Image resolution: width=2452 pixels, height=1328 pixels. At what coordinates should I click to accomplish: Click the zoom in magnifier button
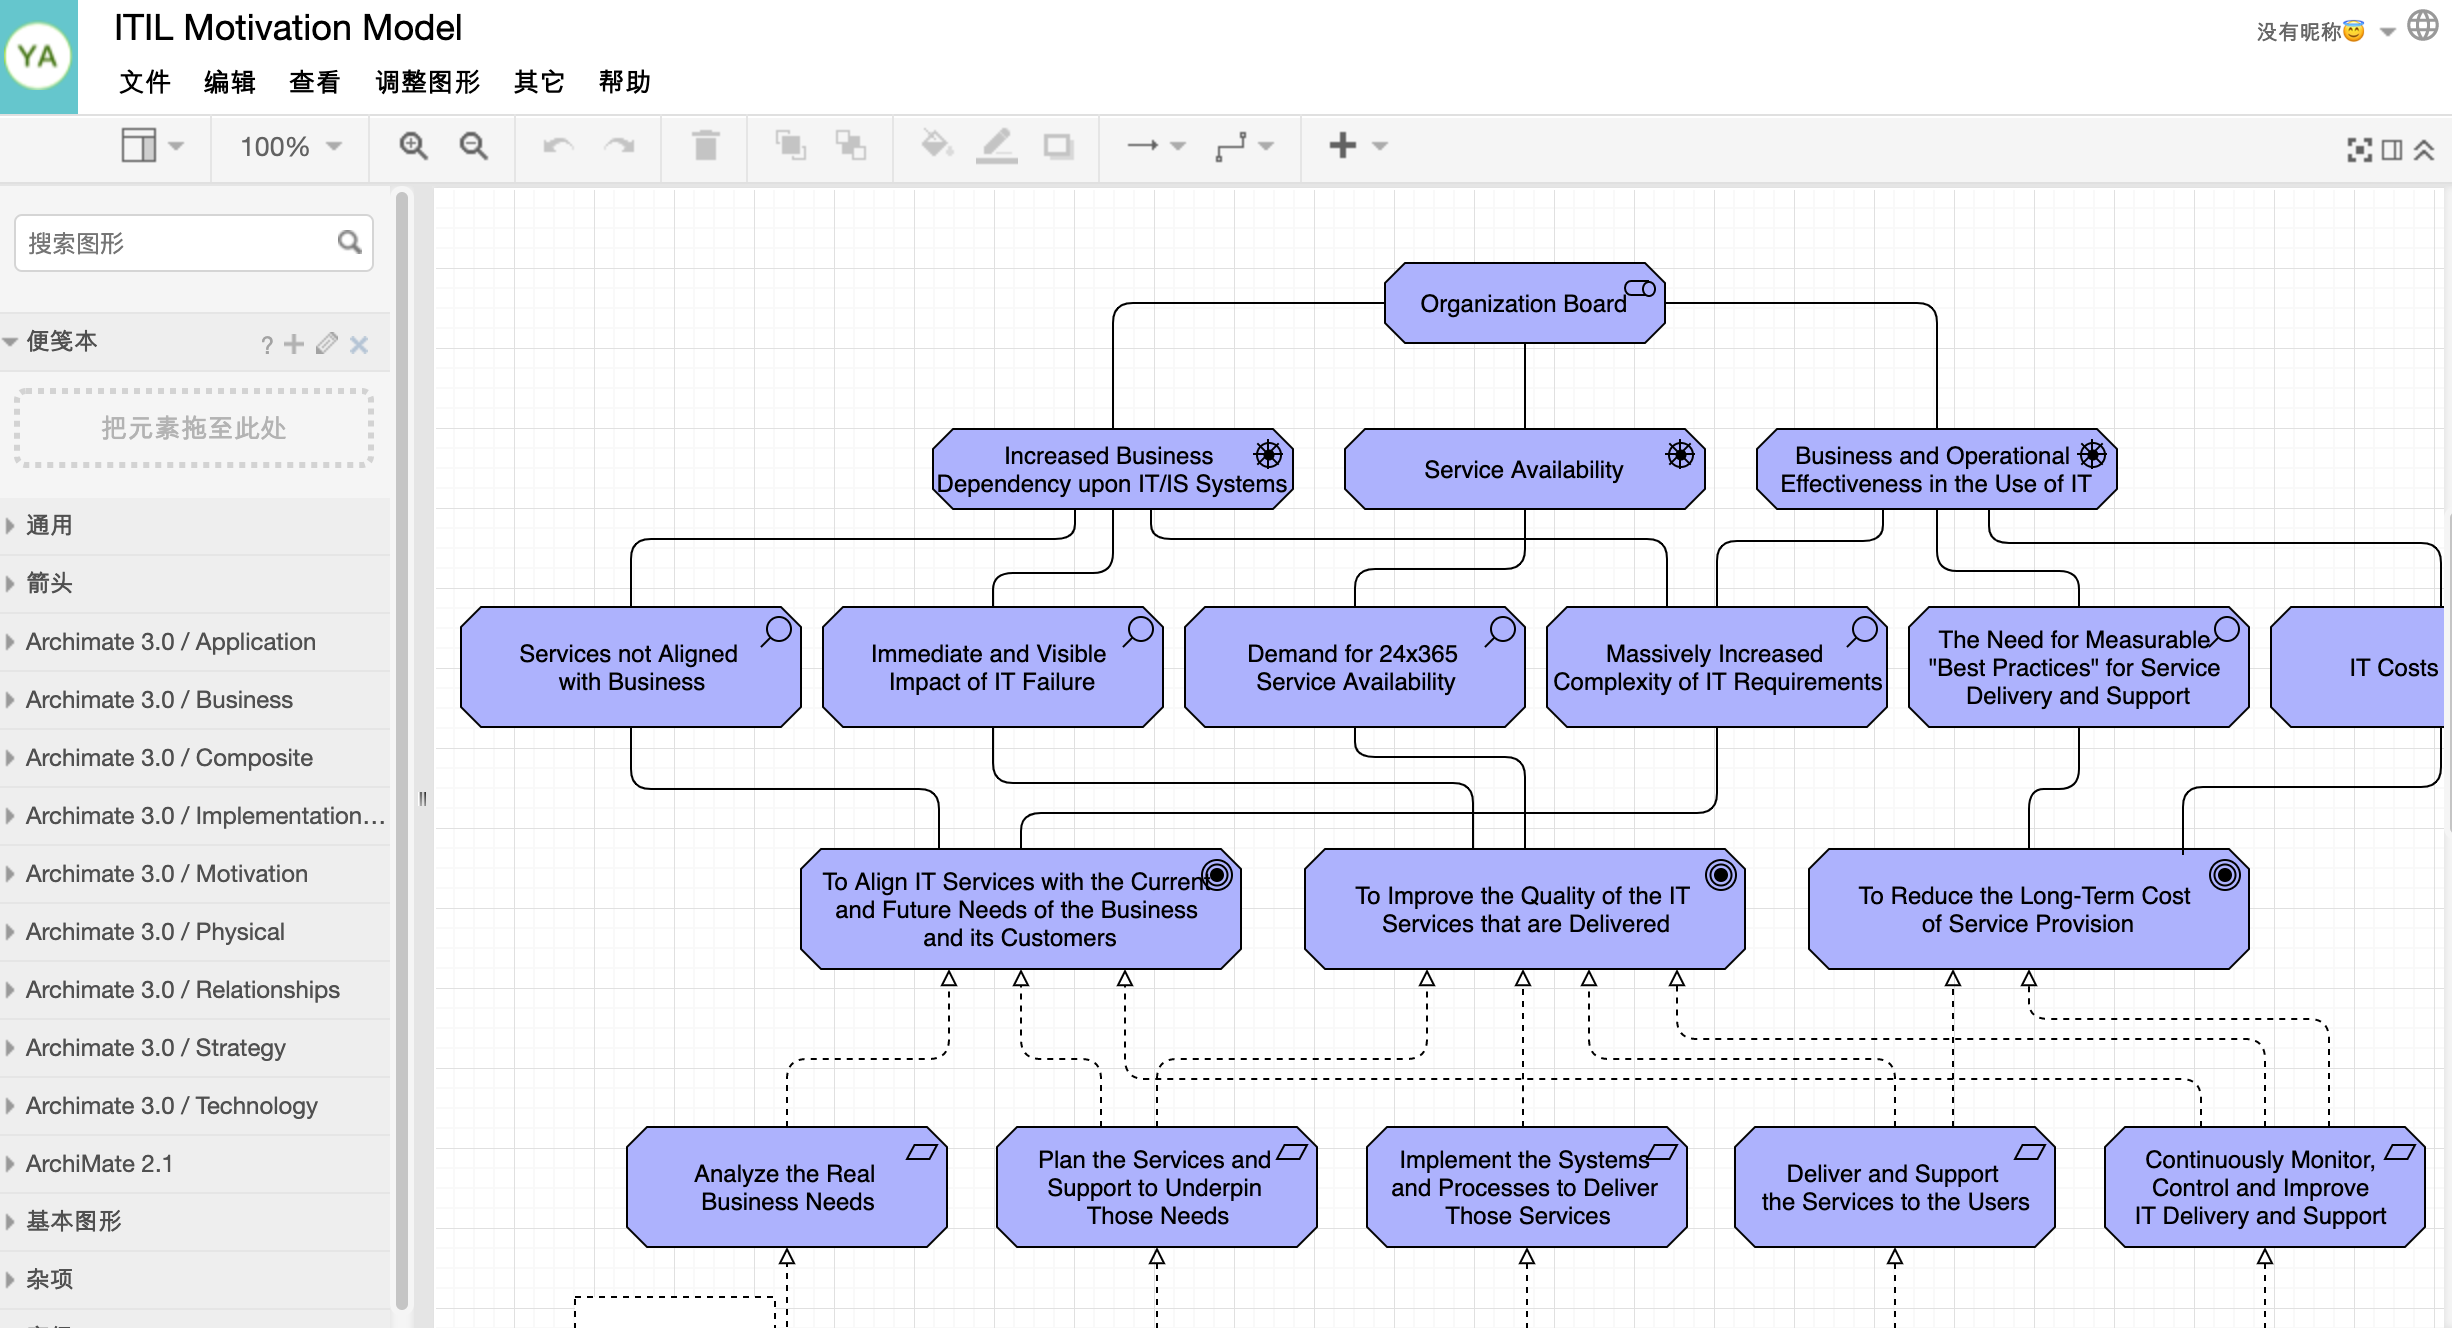pos(412,149)
